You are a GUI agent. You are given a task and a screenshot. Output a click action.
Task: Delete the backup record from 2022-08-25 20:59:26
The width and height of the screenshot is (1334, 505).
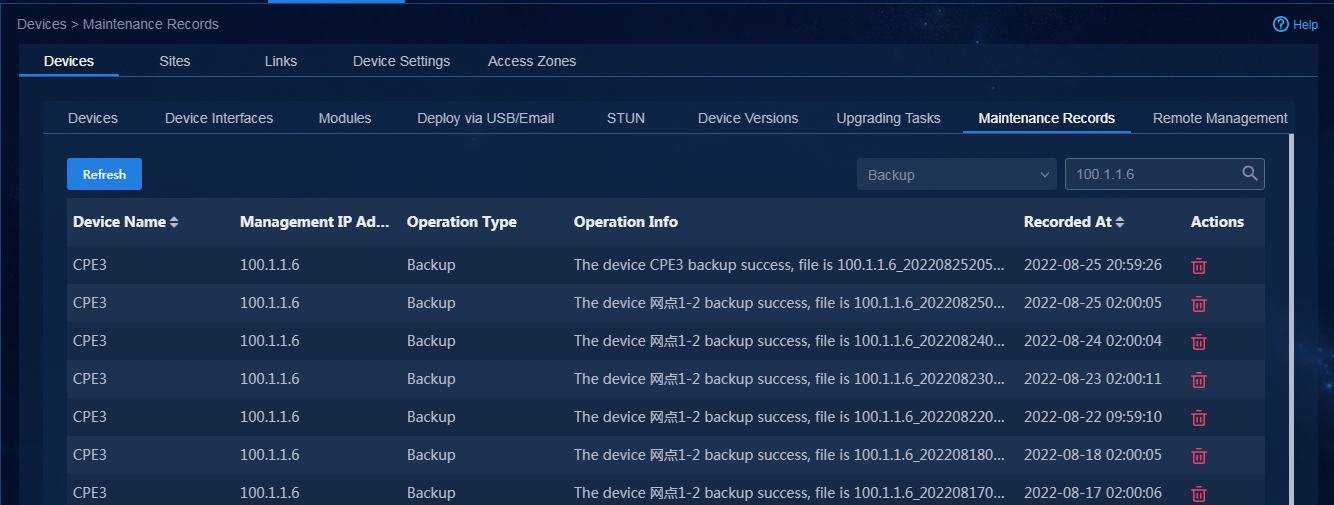[1199, 266]
